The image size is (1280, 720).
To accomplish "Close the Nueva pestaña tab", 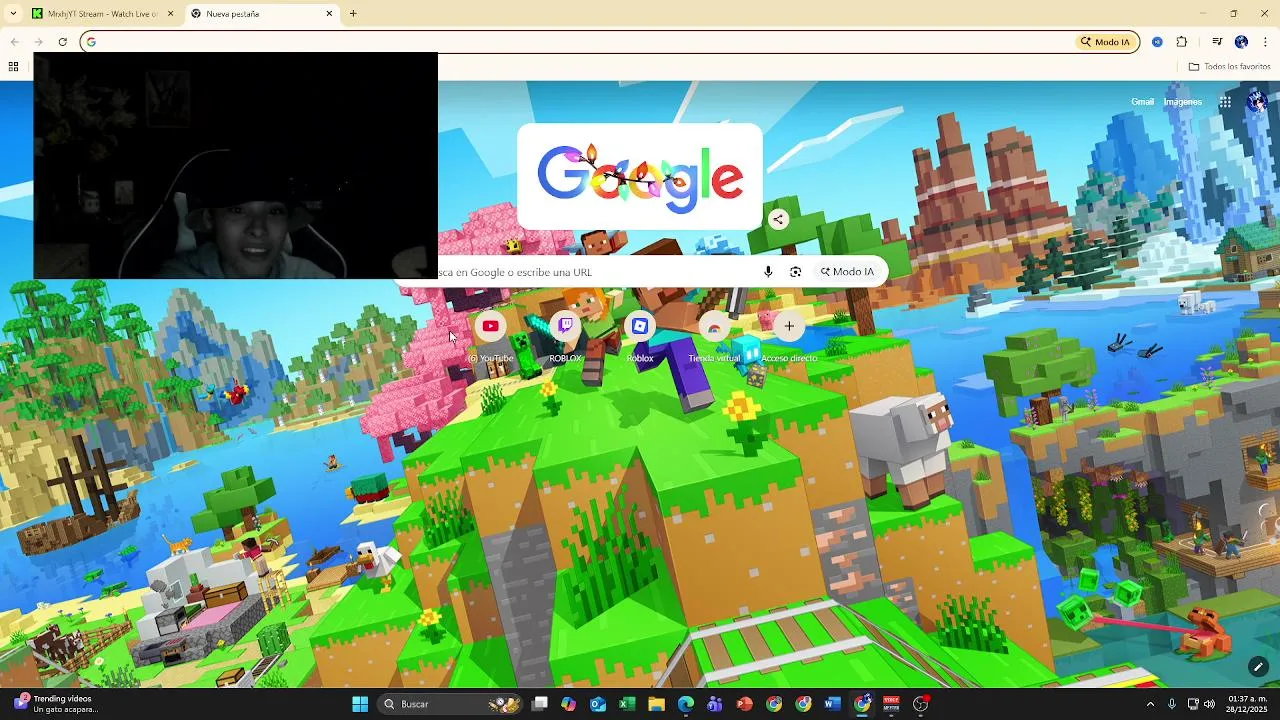I will pyautogui.click(x=329, y=14).
